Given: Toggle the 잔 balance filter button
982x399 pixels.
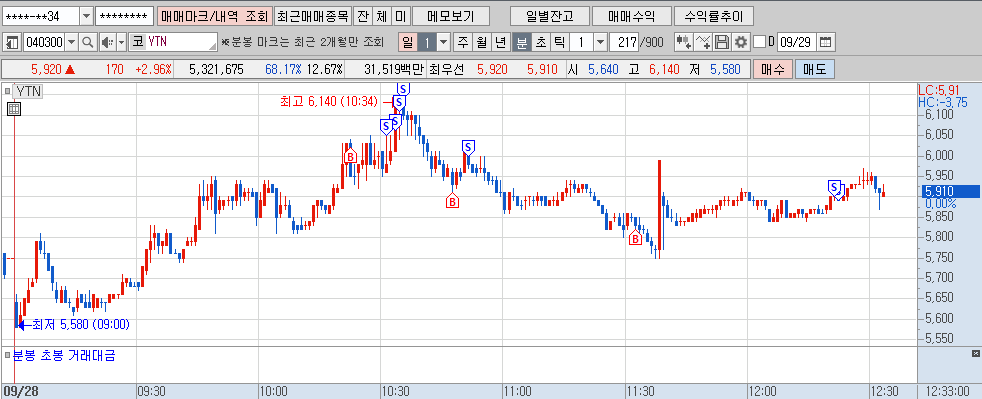Looking at the screenshot, I should tap(362, 16).
